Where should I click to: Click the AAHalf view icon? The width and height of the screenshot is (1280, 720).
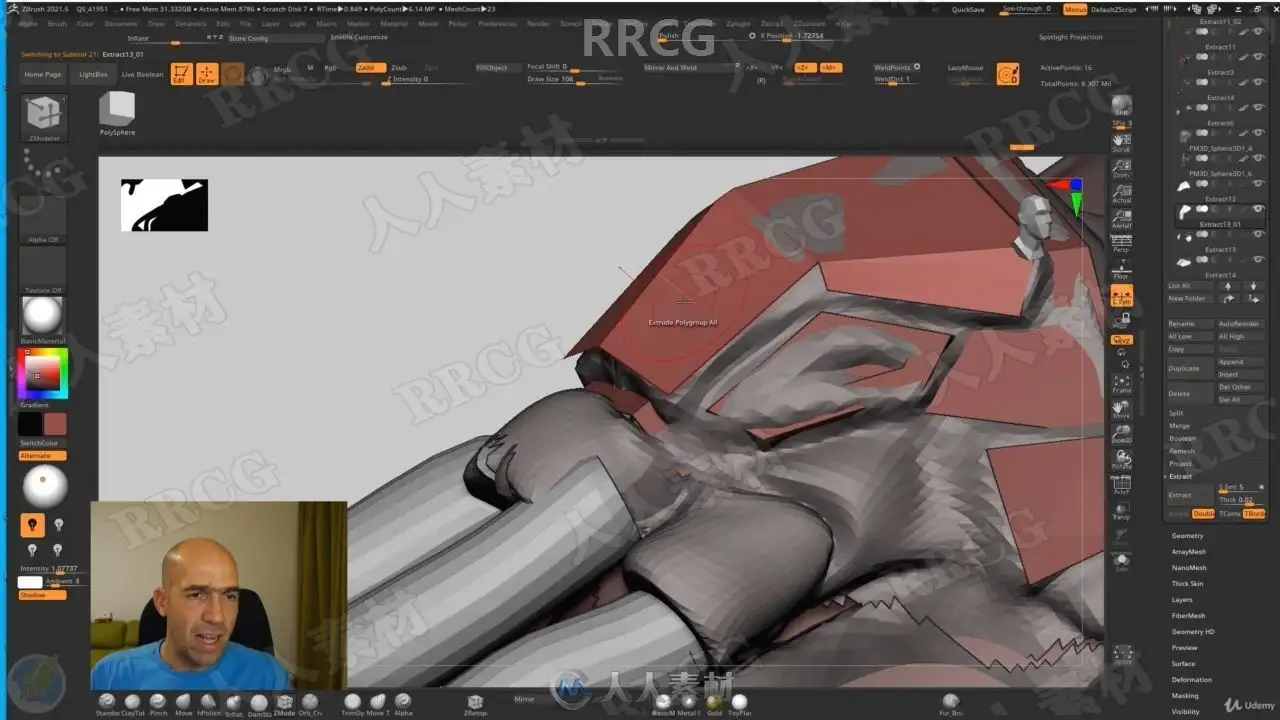(x=1122, y=219)
